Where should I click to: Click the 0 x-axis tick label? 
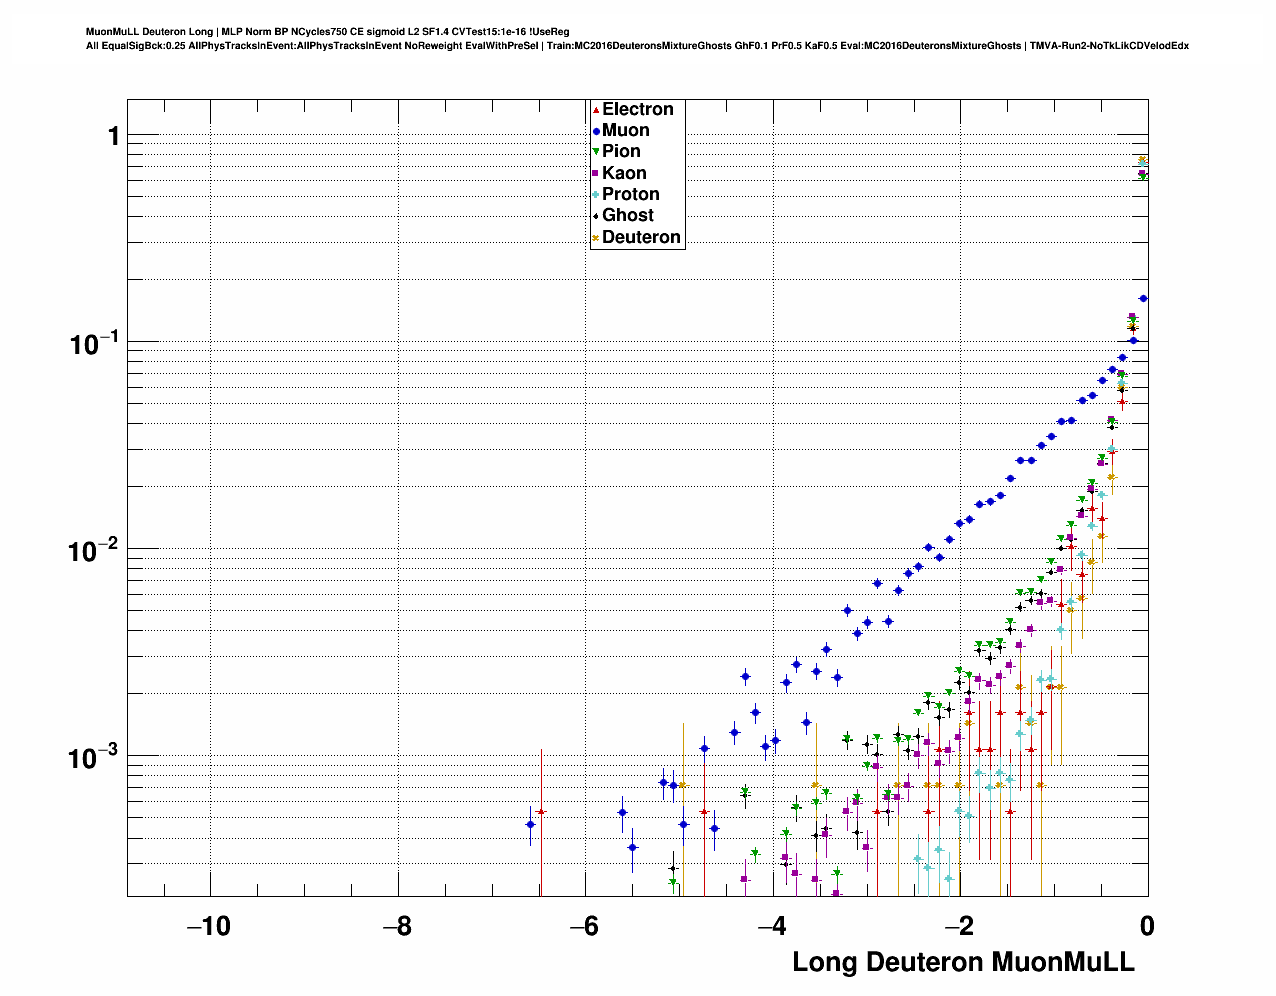coord(1146,927)
